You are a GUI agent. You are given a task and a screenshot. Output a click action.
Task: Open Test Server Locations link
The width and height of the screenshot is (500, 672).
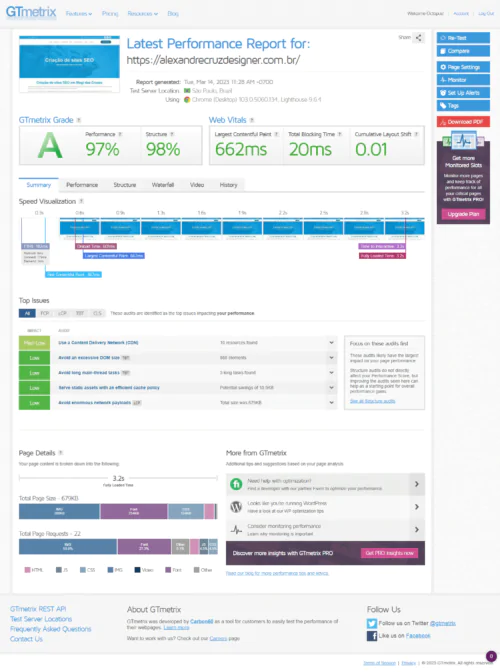click(41, 619)
